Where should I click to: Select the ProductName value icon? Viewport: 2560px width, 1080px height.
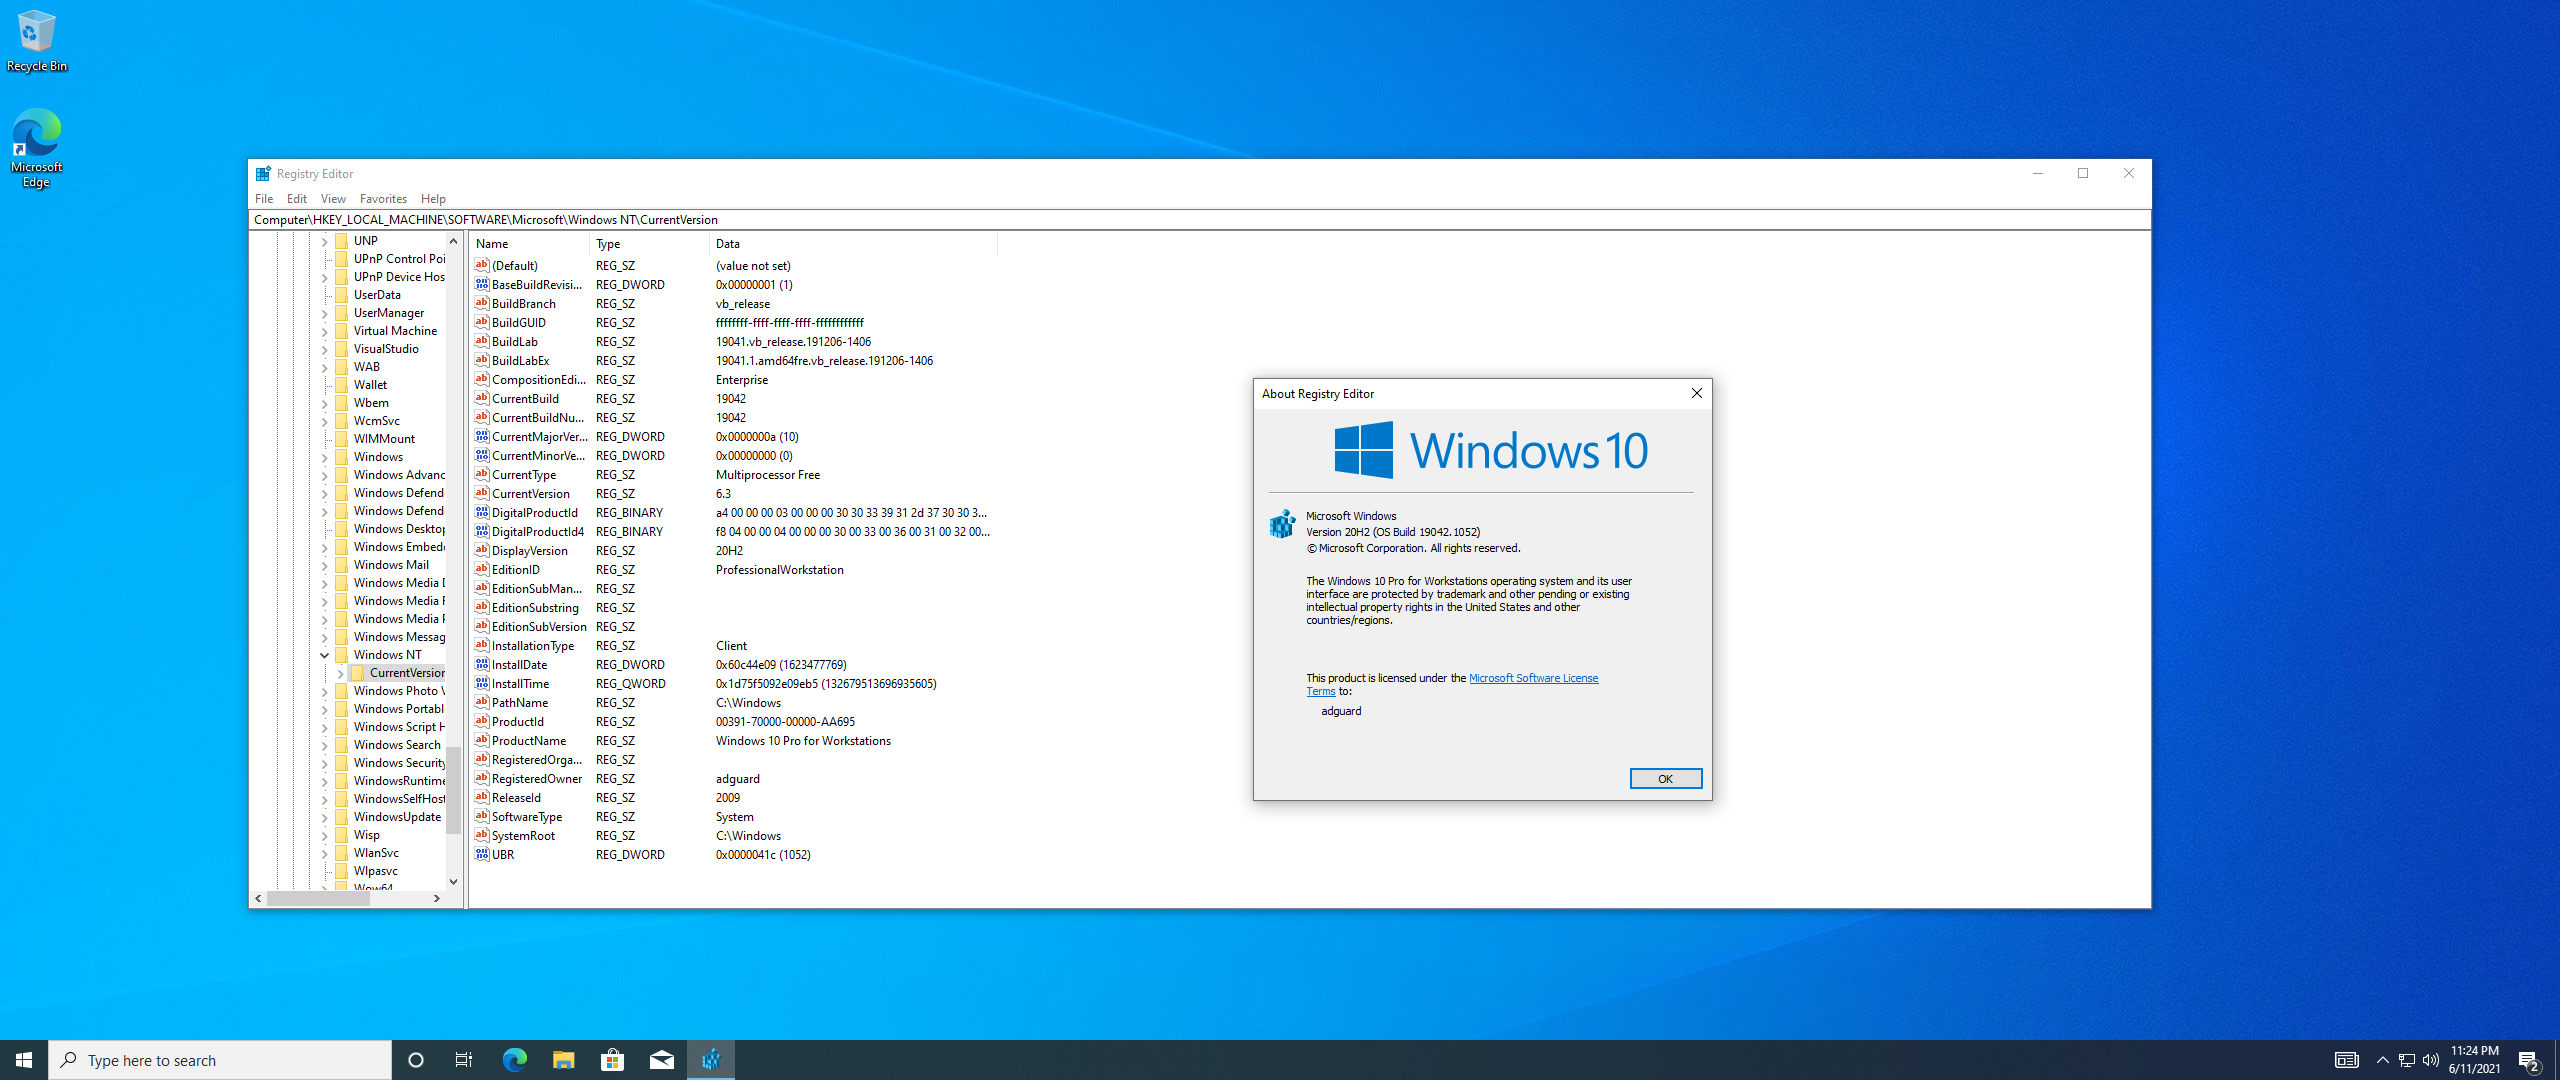[482, 740]
